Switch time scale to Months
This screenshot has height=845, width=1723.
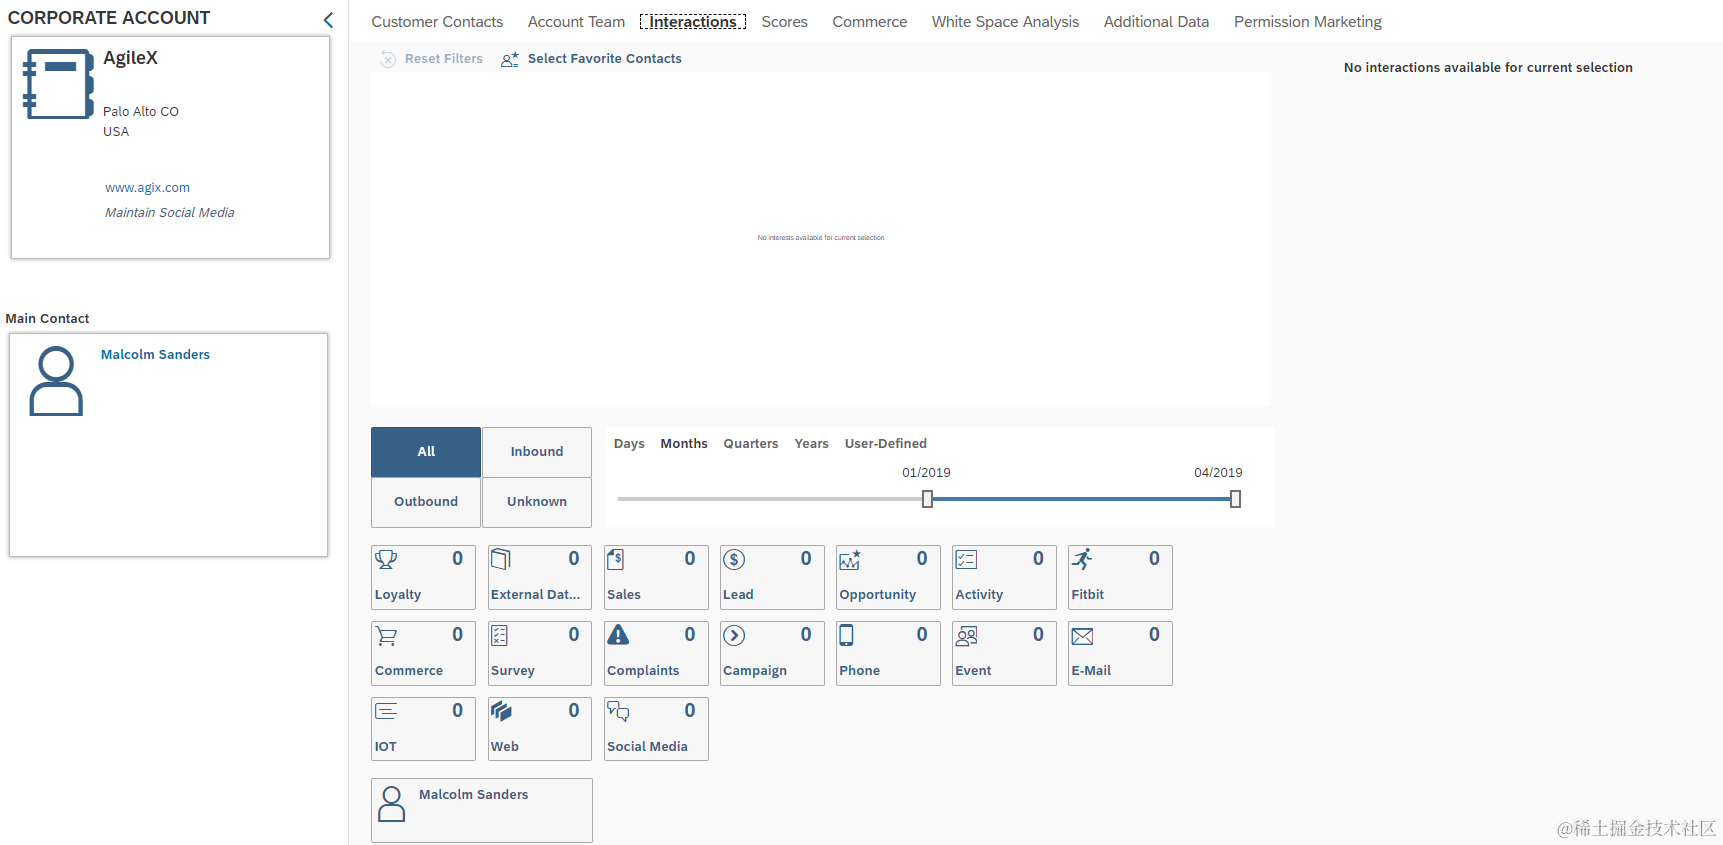pos(684,444)
